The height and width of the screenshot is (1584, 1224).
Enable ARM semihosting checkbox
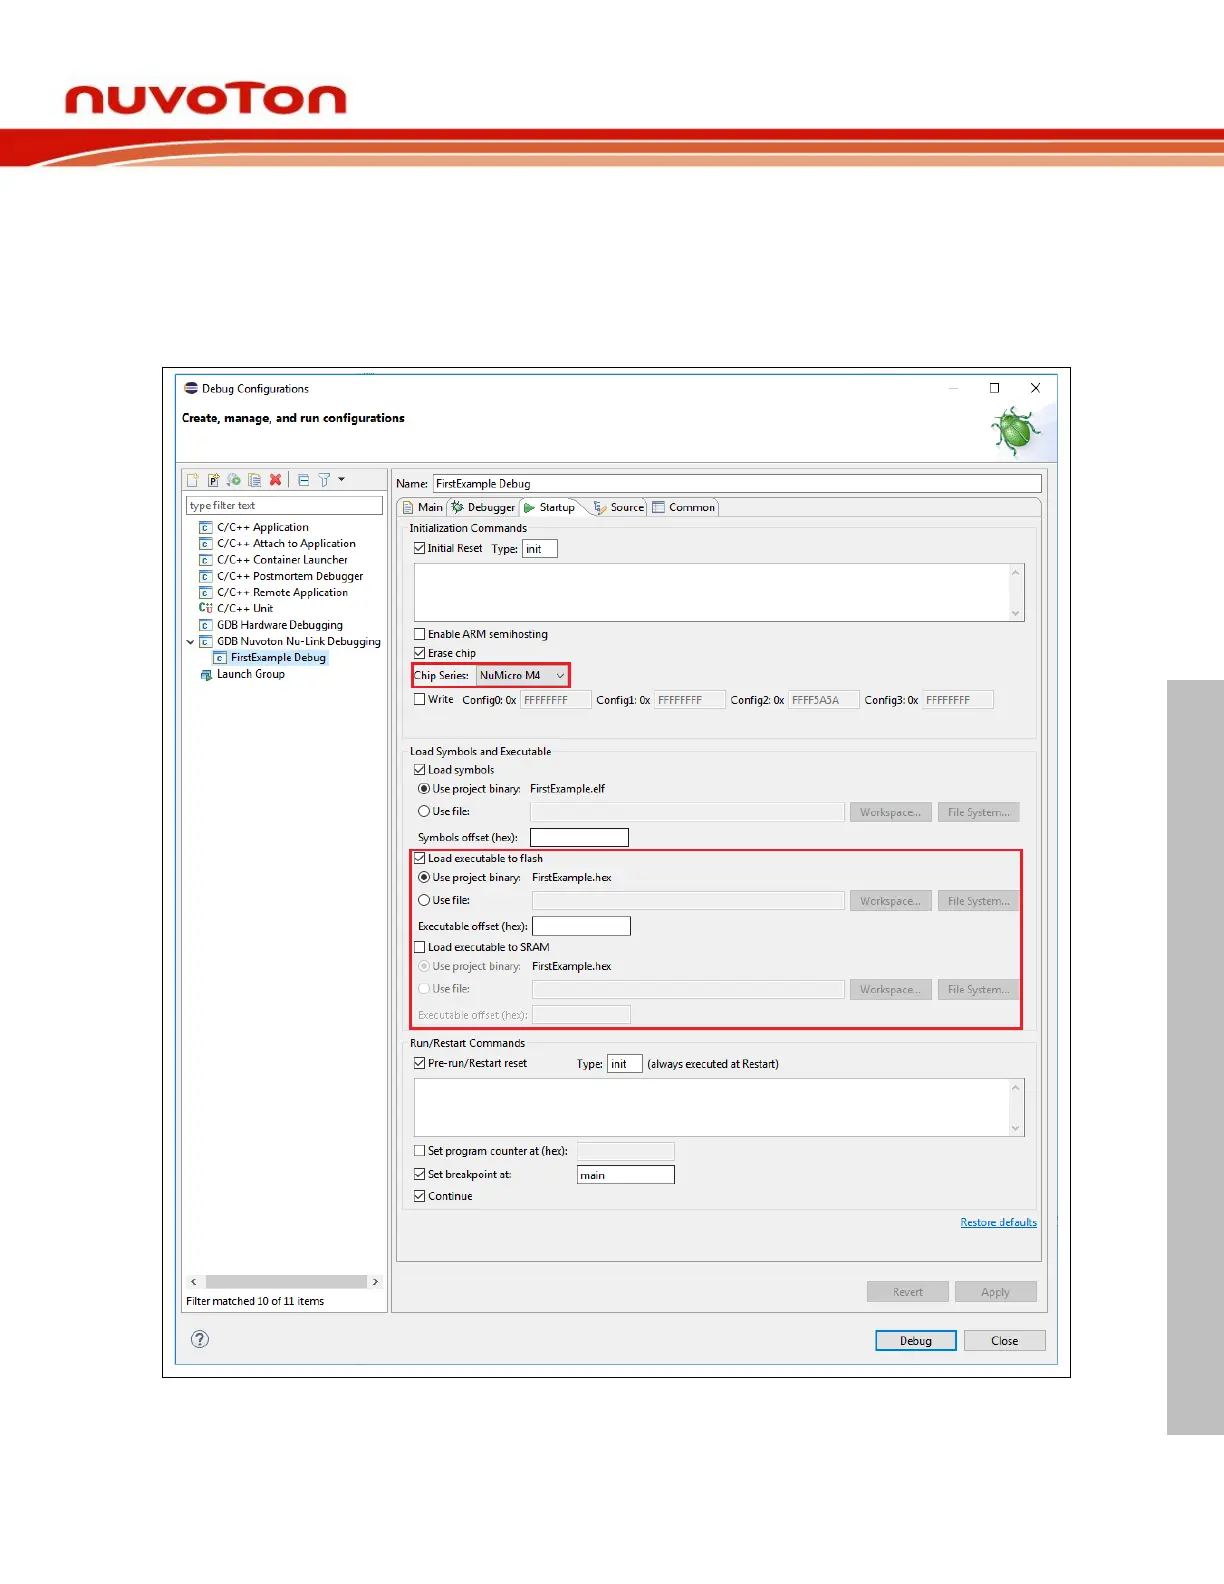(x=420, y=634)
